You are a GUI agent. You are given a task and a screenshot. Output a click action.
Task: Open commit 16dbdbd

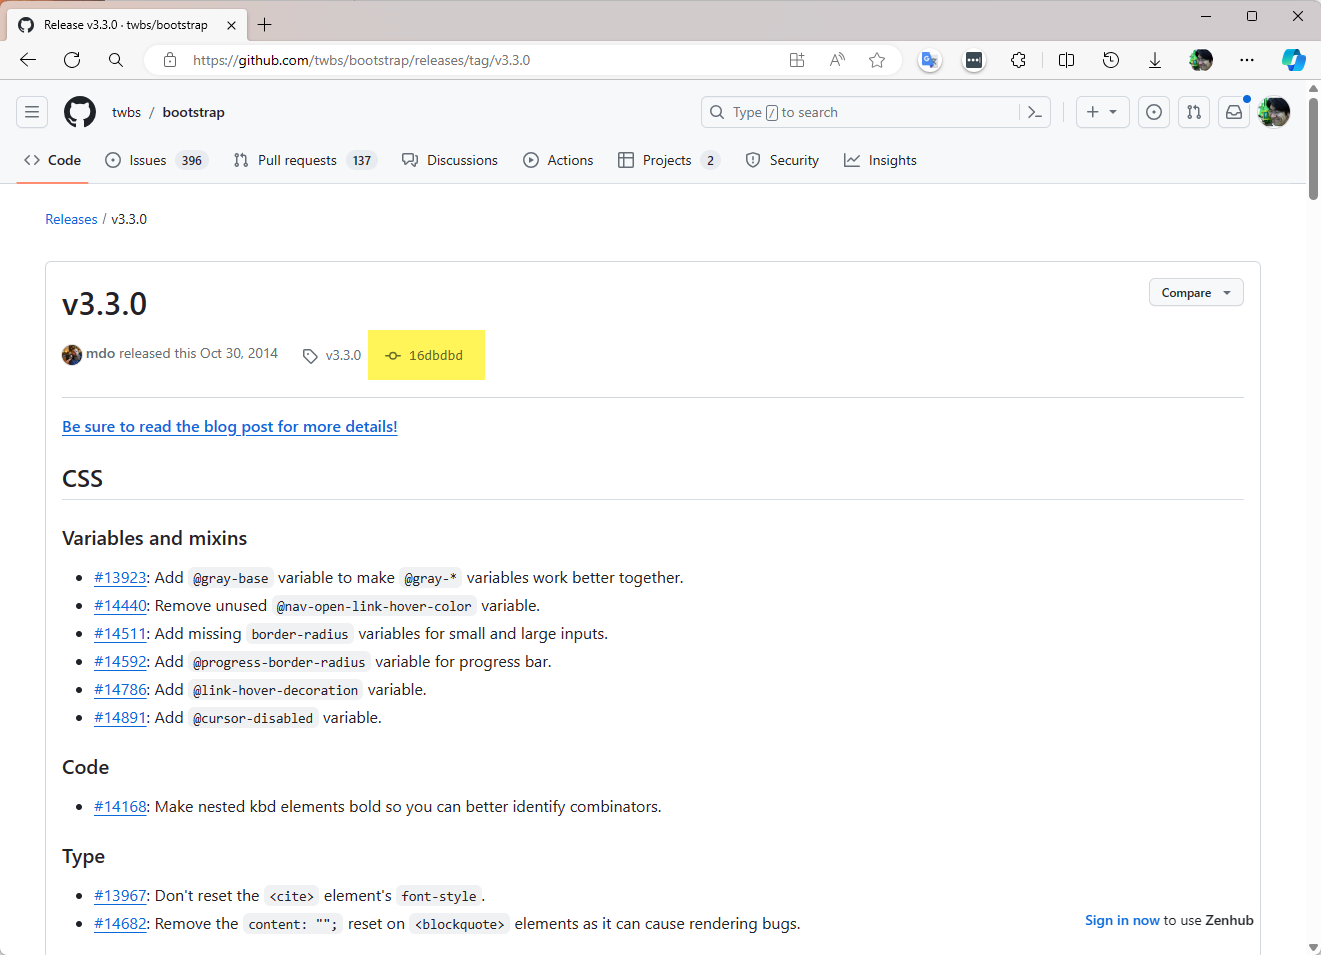pos(426,355)
